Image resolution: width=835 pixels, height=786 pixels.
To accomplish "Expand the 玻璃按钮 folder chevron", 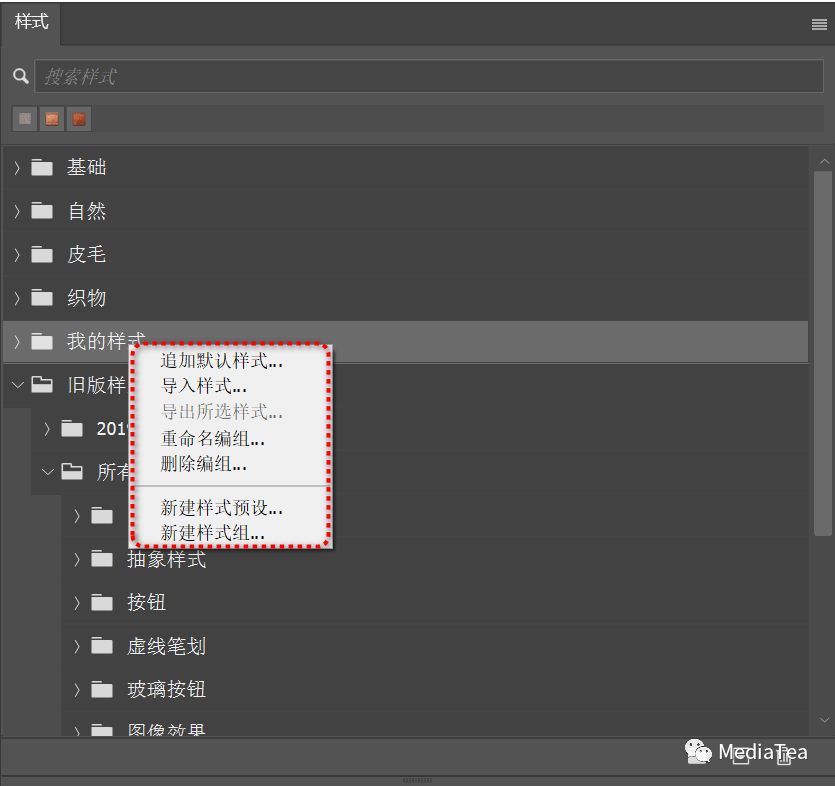I will (x=77, y=690).
